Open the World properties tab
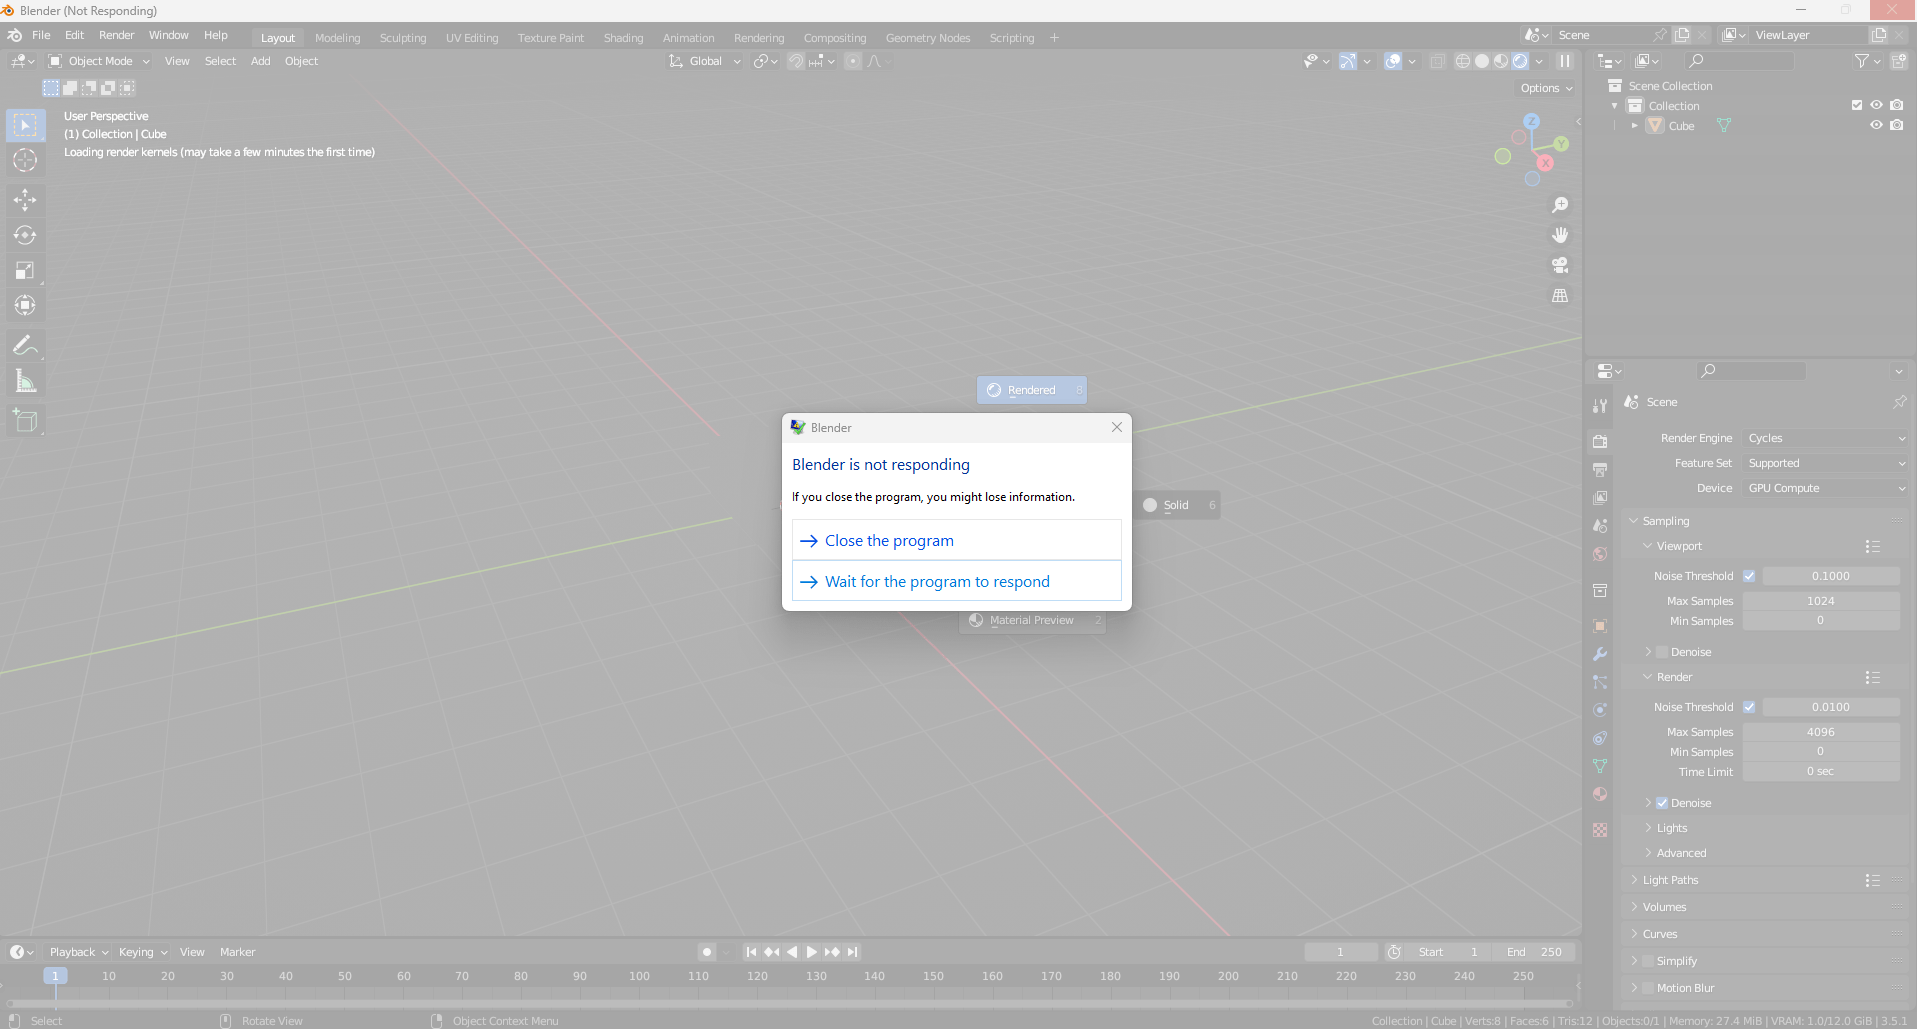The image size is (1917, 1029). coord(1599,554)
